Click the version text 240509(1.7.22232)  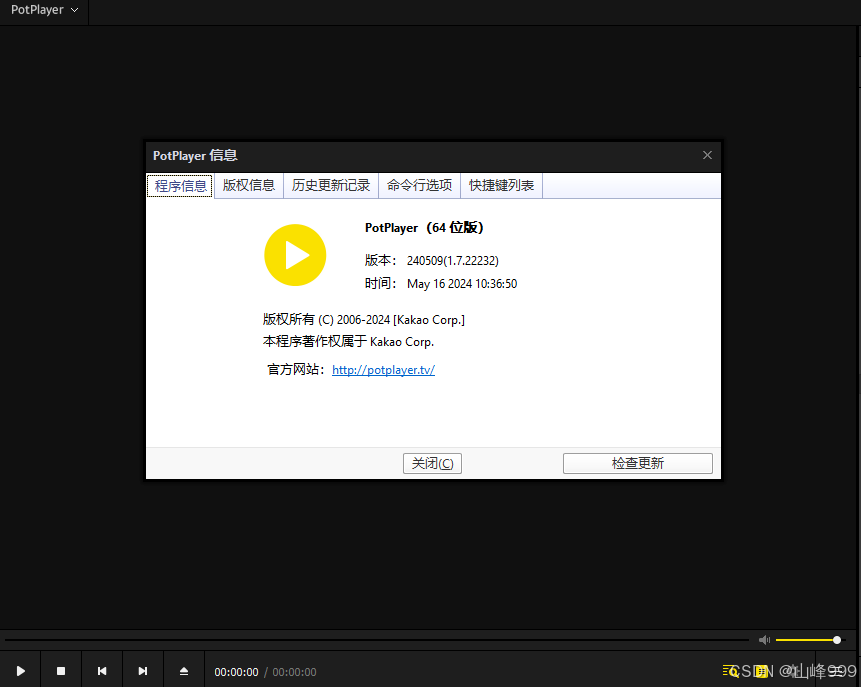[x=452, y=261]
